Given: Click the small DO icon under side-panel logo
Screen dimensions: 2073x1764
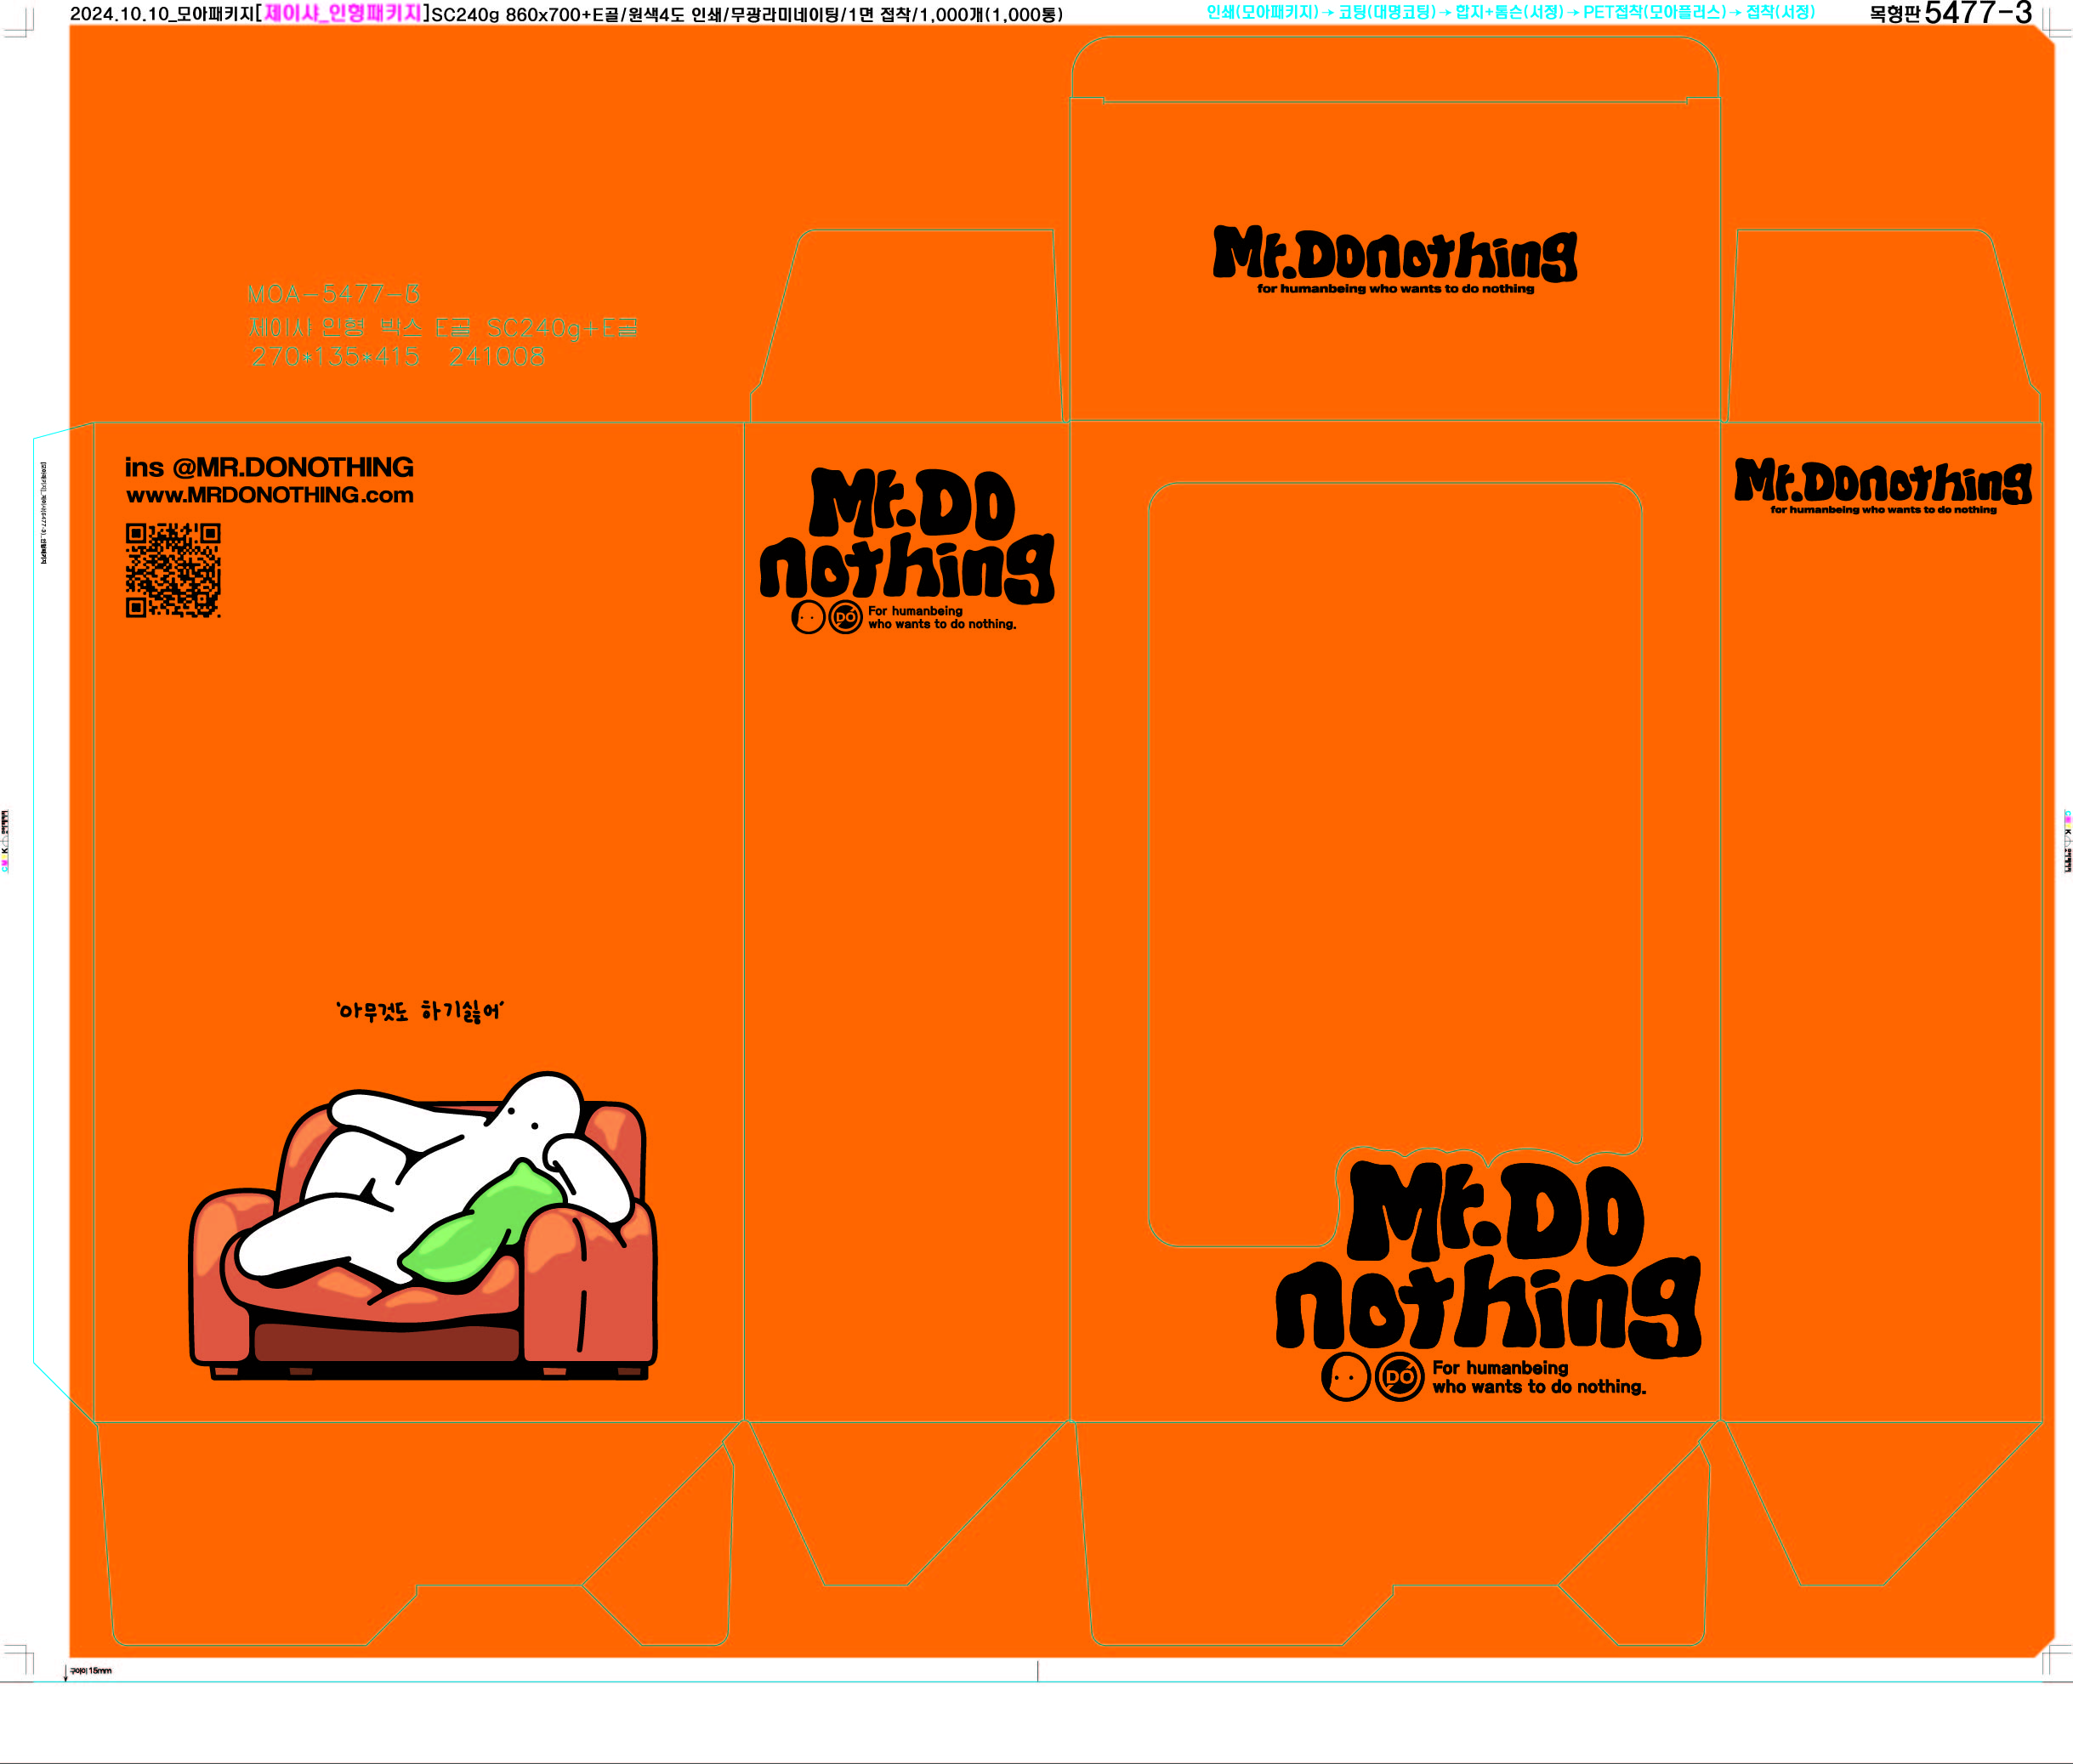Looking at the screenshot, I should pos(845,618).
